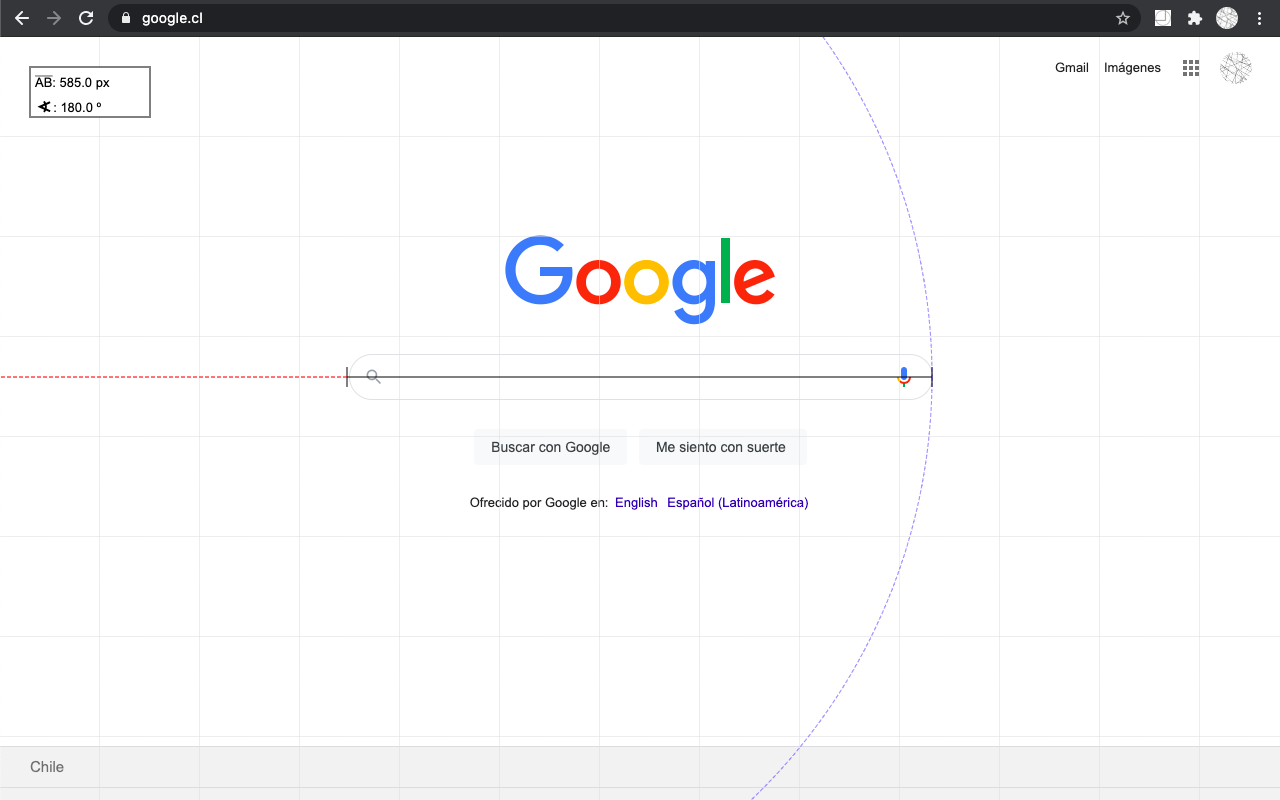The image size is (1280, 800).
Task: Open the Extensions puzzle piece menu
Action: 1194,18
